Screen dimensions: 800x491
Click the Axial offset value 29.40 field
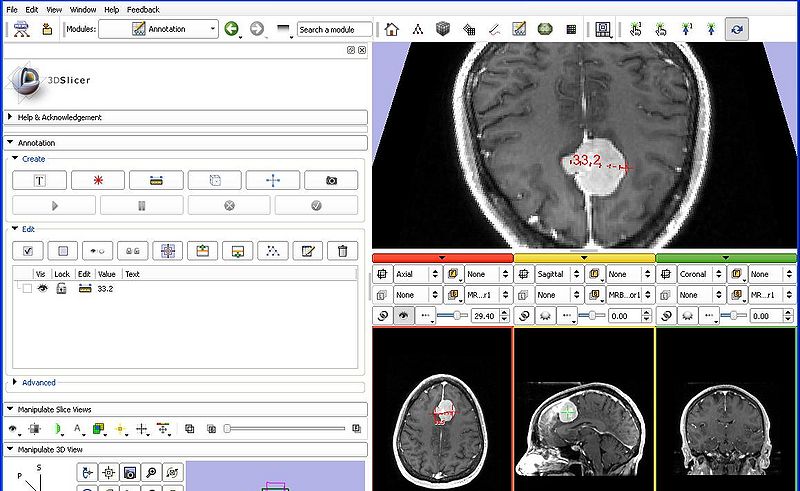tap(485, 316)
